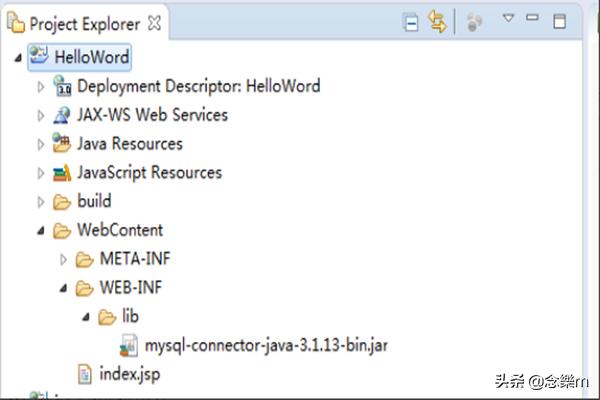Maximize the Project Explorer view
This screenshot has width=600, height=400.
pyautogui.click(x=560, y=20)
